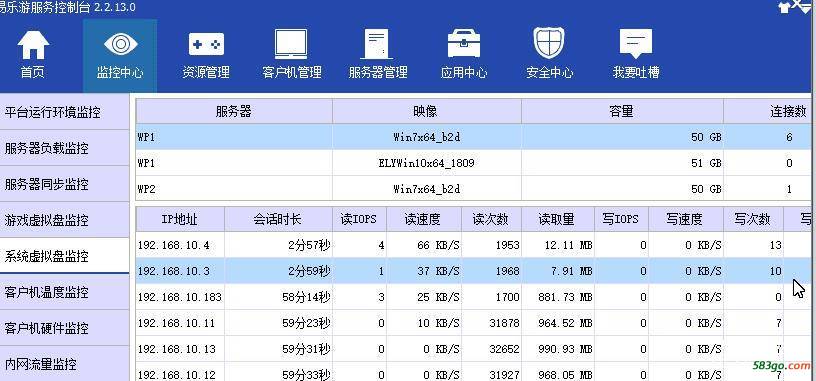Sort by 容量 column header
The width and height of the screenshot is (816, 381).
point(622,111)
